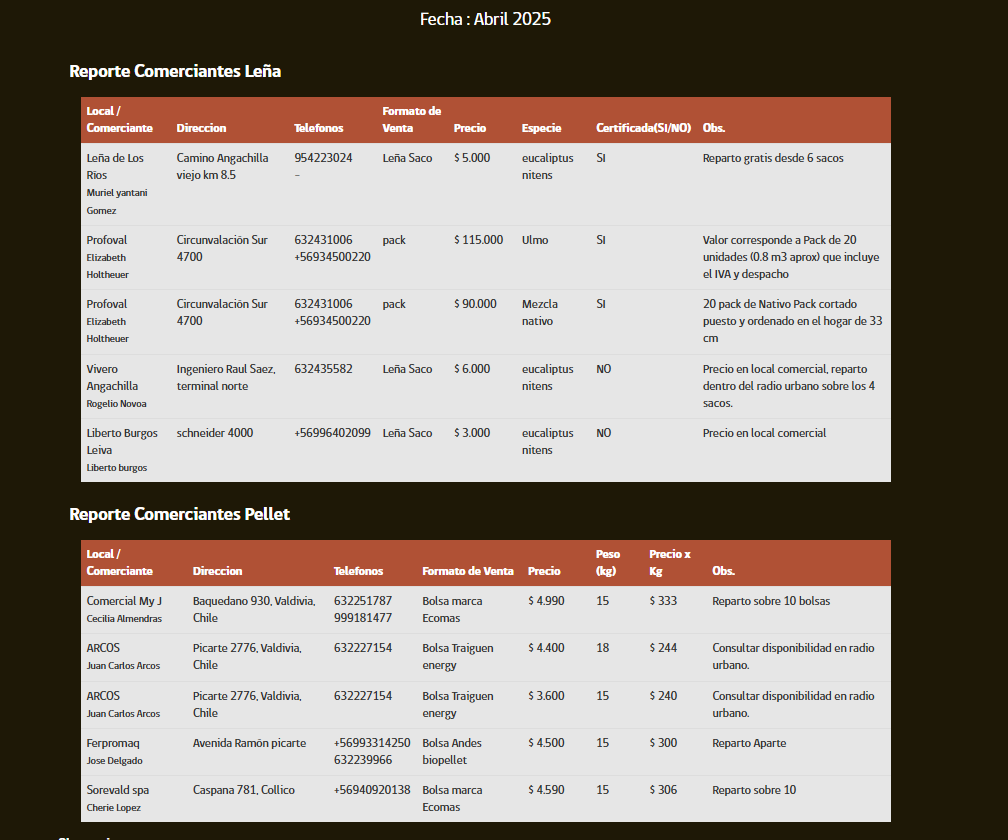Select phone number 632251787
This screenshot has height=840, width=1008.
coord(363,601)
